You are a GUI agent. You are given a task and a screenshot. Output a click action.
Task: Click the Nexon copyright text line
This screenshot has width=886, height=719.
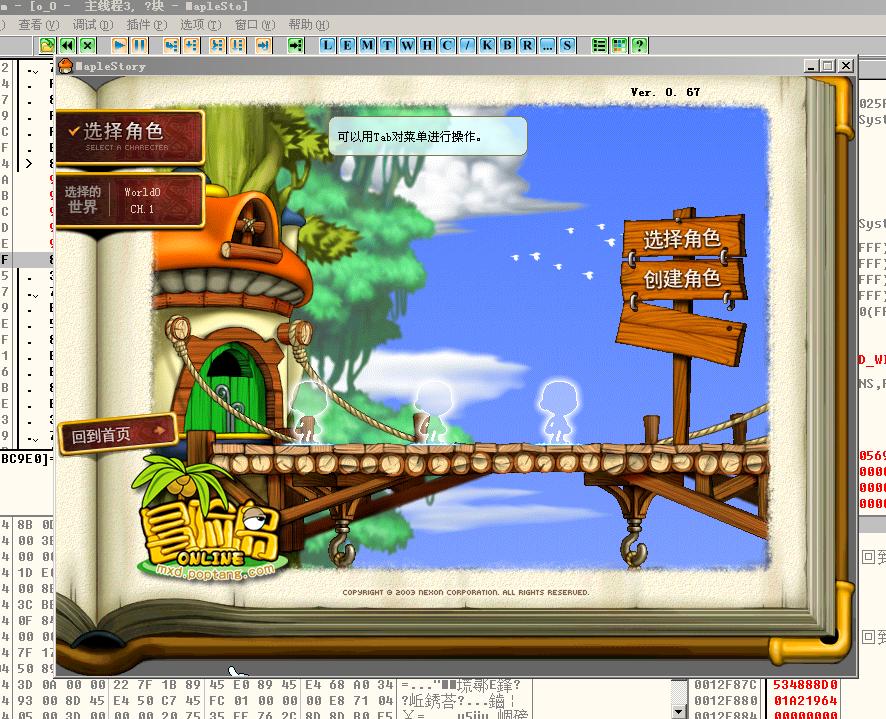click(x=466, y=592)
